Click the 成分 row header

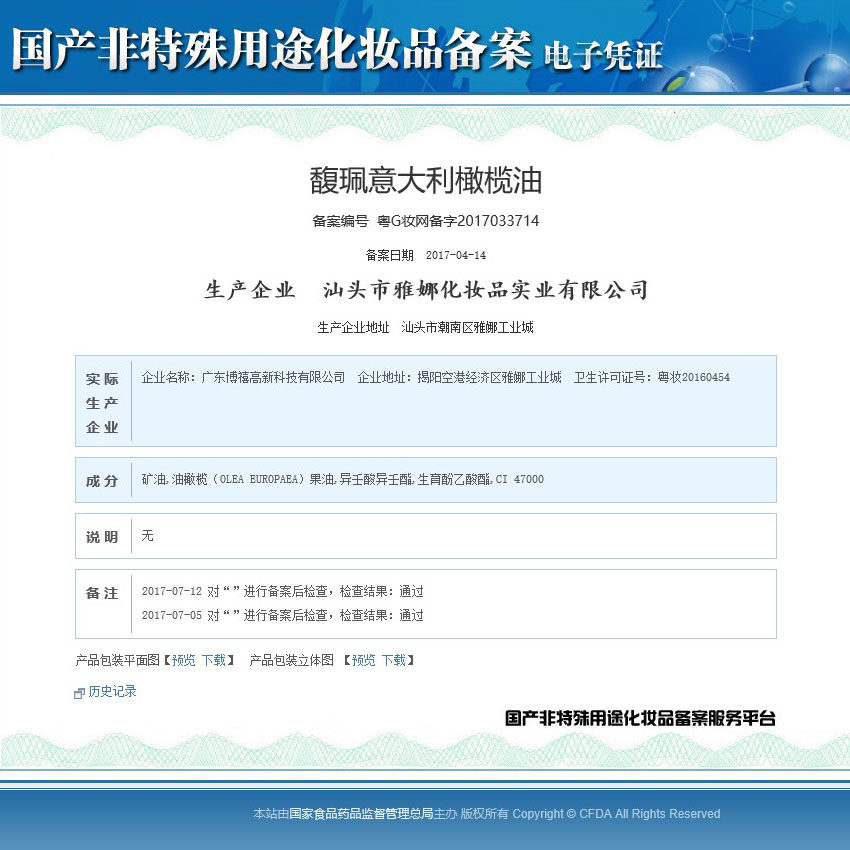pos(102,480)
